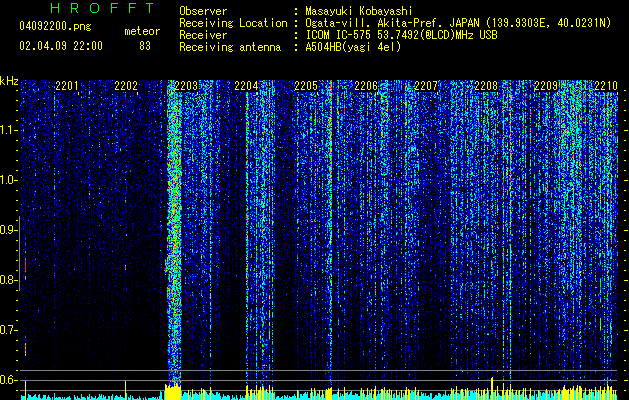Click the 2204 time marker
The image size is (629, 400).
[246, 86]
